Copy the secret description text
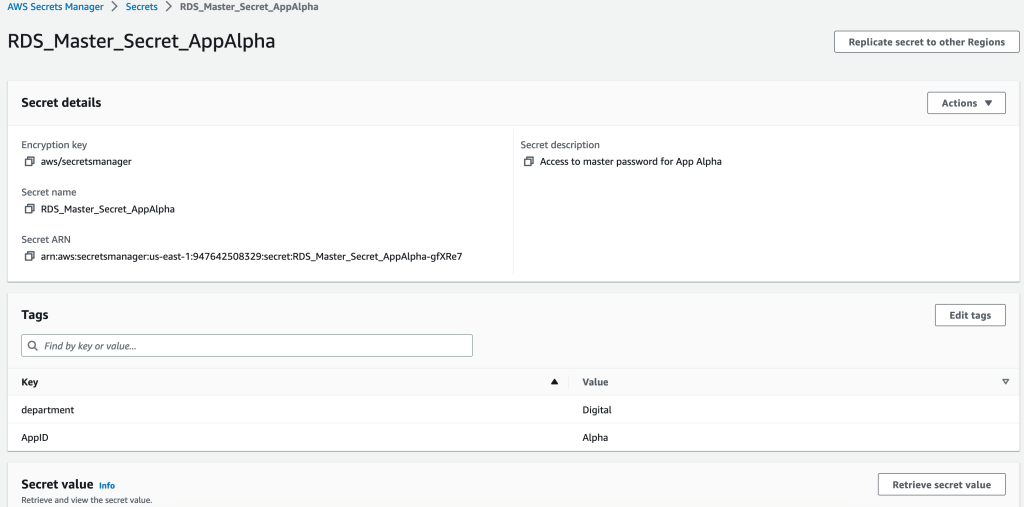Screen dimensions: 1024x507 pos(529,161)
